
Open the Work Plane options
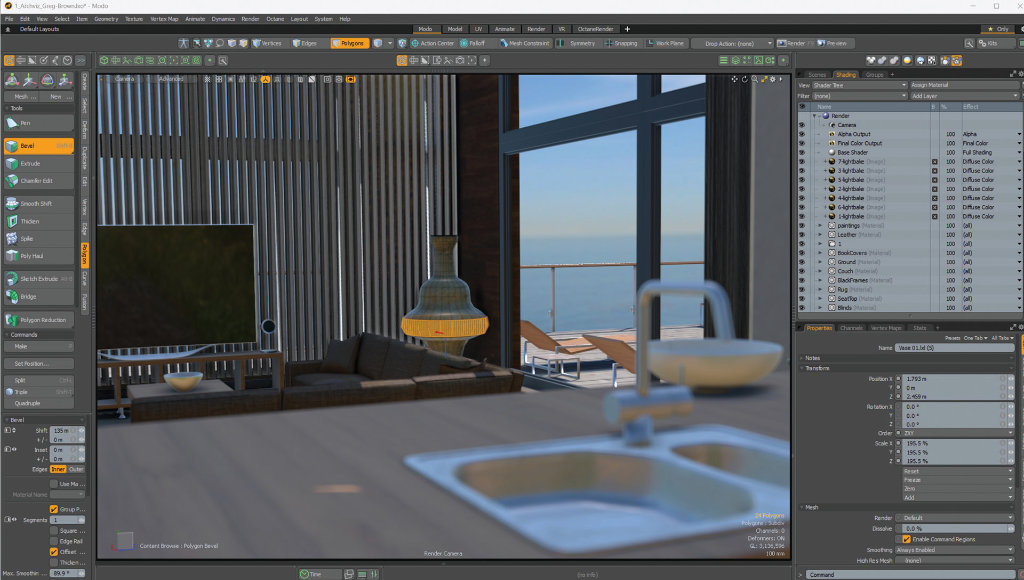(665, 43)
